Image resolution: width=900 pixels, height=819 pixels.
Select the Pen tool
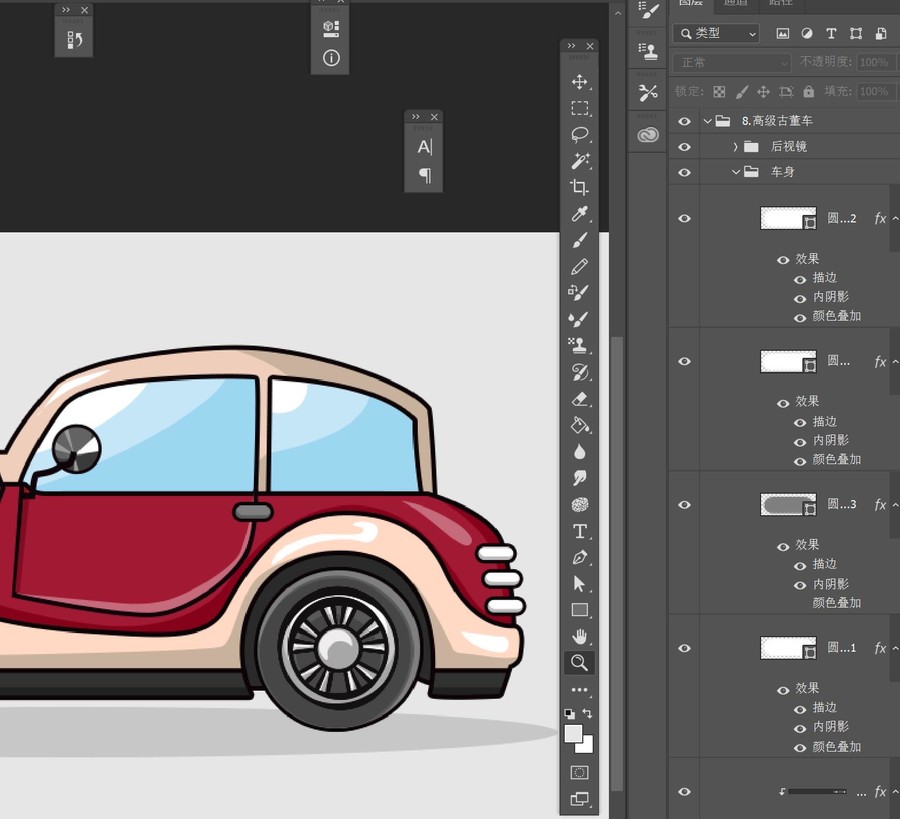(580, 557)
